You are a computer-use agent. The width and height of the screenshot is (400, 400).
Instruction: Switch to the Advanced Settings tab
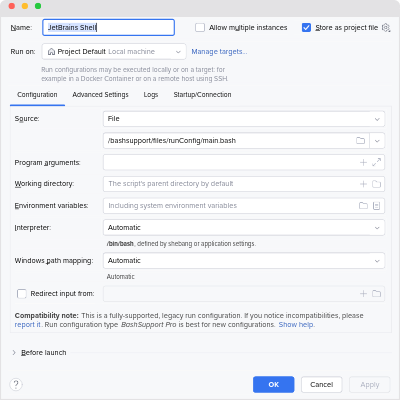(x=100, y=95)
